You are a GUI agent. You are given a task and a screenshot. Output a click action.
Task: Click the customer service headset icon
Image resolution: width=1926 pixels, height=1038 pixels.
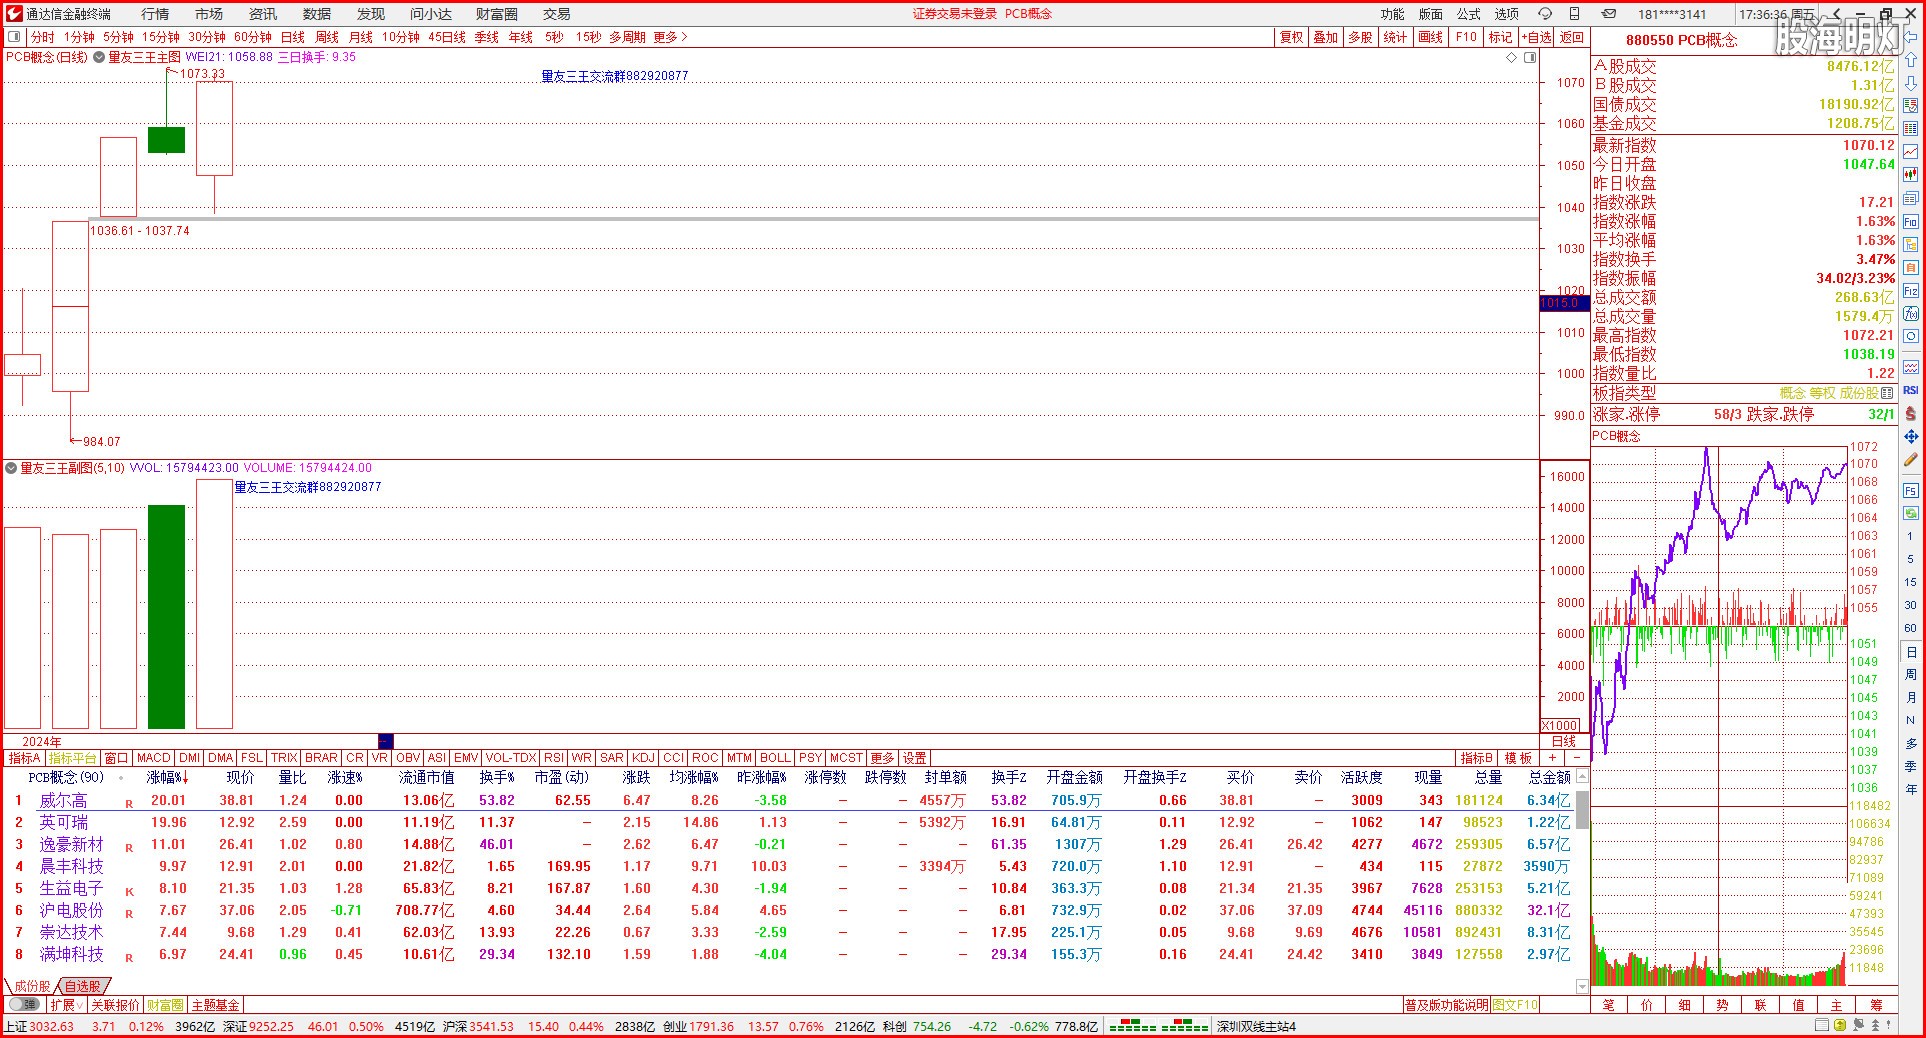(1544, 14)
